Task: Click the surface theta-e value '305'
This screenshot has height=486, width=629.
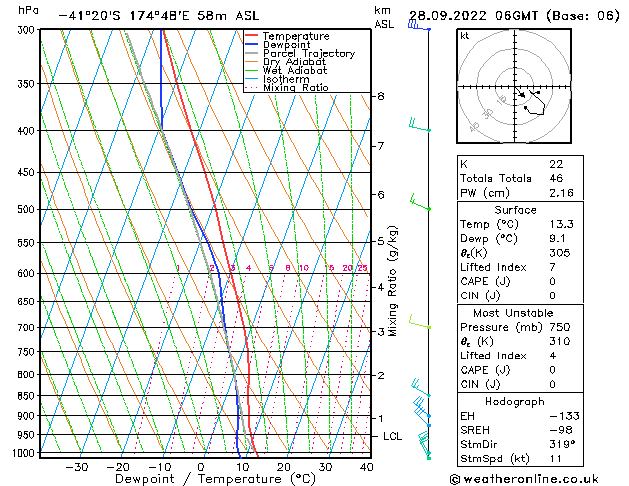Action: 560,253
